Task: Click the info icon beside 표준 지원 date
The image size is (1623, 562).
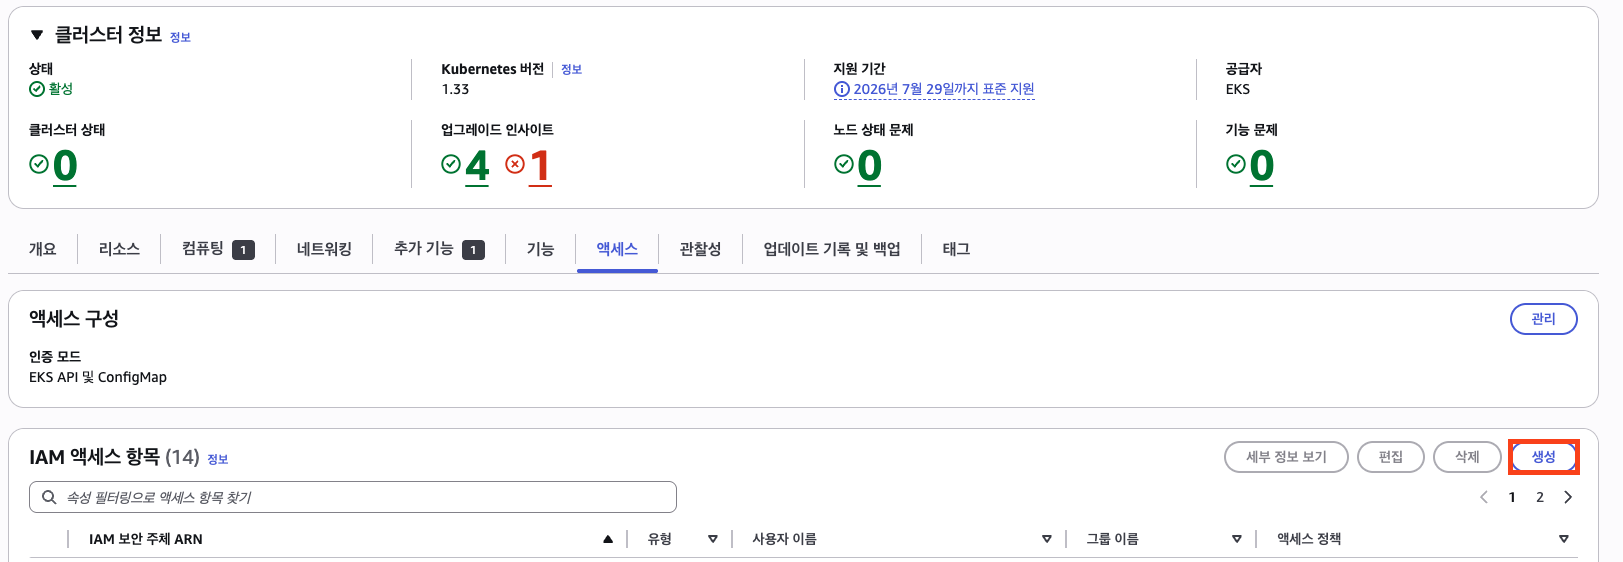Action: click(x=842, y=89)
